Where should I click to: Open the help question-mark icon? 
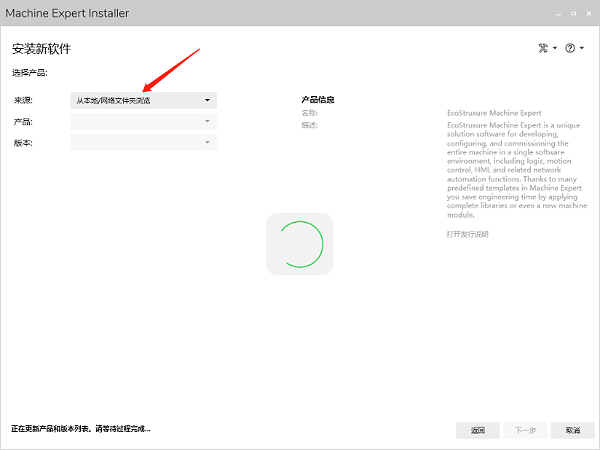pos(570,48)
